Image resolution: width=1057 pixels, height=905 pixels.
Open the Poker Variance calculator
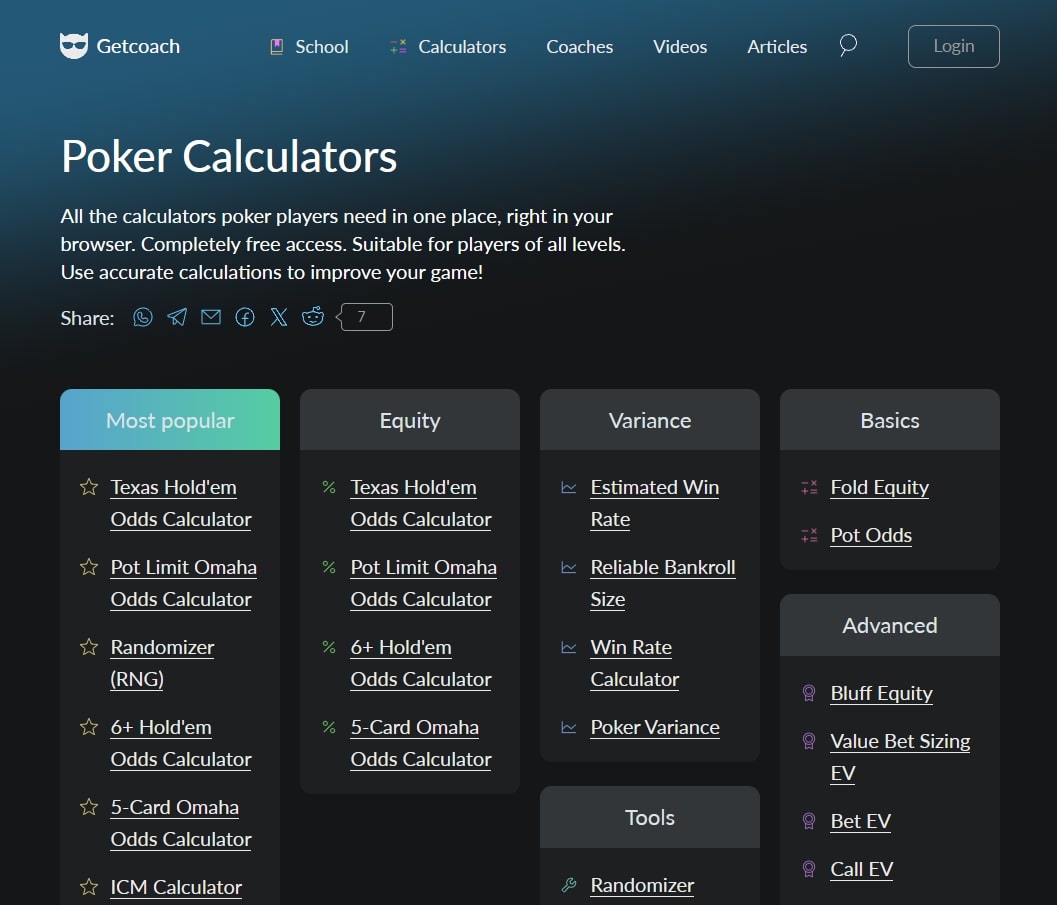[655, 727]
